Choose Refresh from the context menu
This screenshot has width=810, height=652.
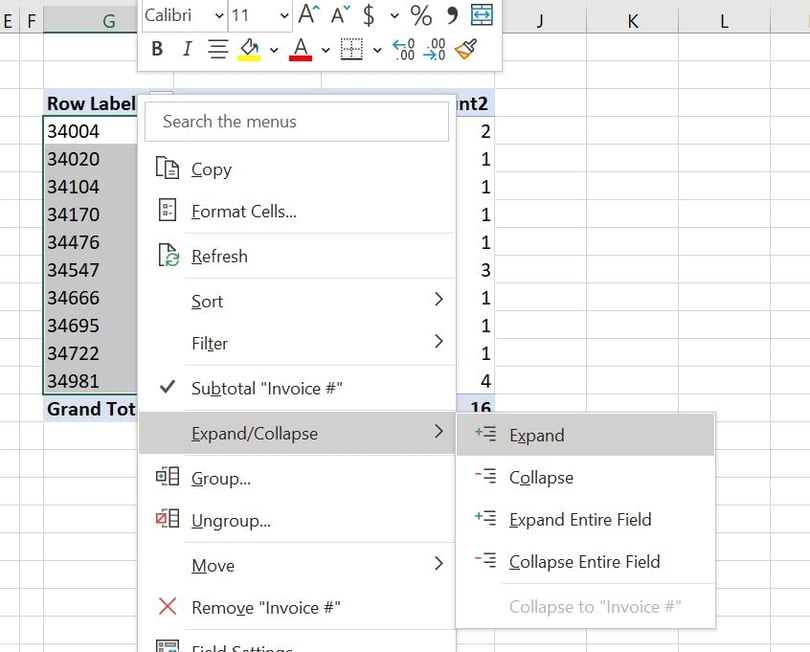[219, 256]
